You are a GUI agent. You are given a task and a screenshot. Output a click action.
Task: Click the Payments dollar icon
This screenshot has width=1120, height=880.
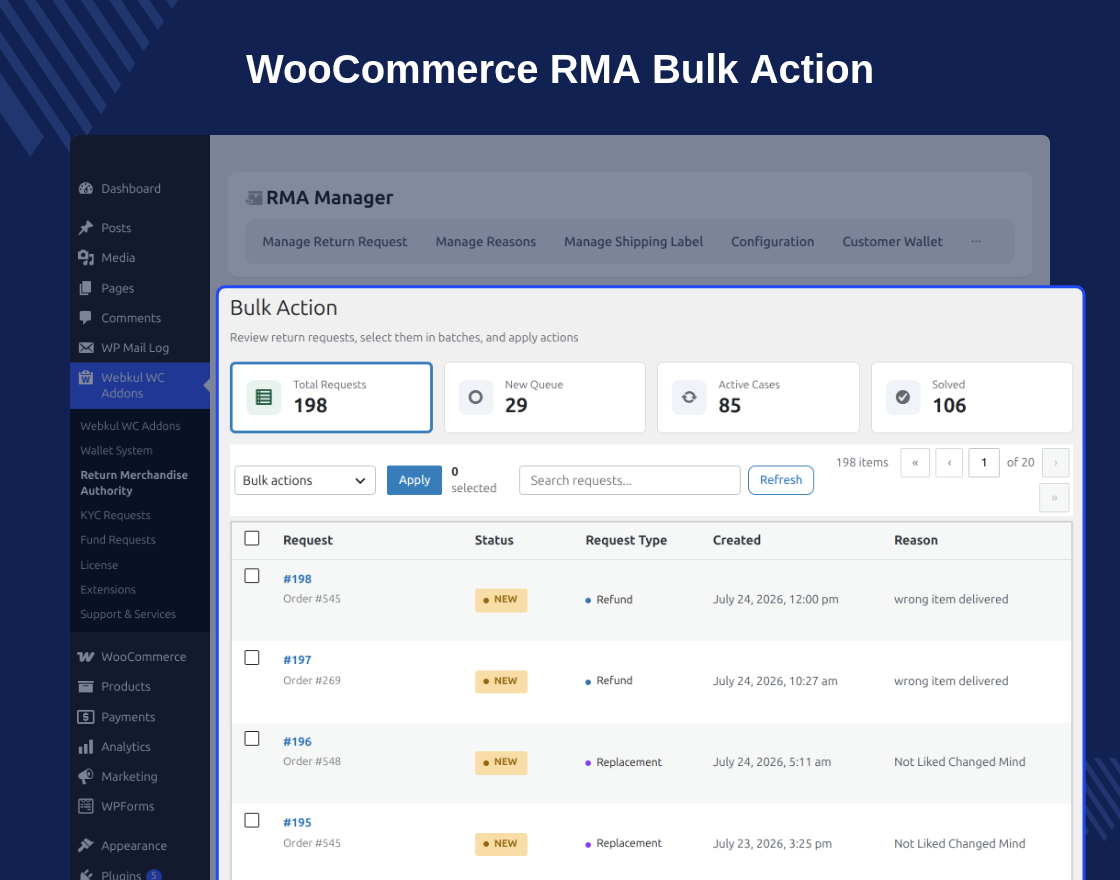[x=86, y=716]
